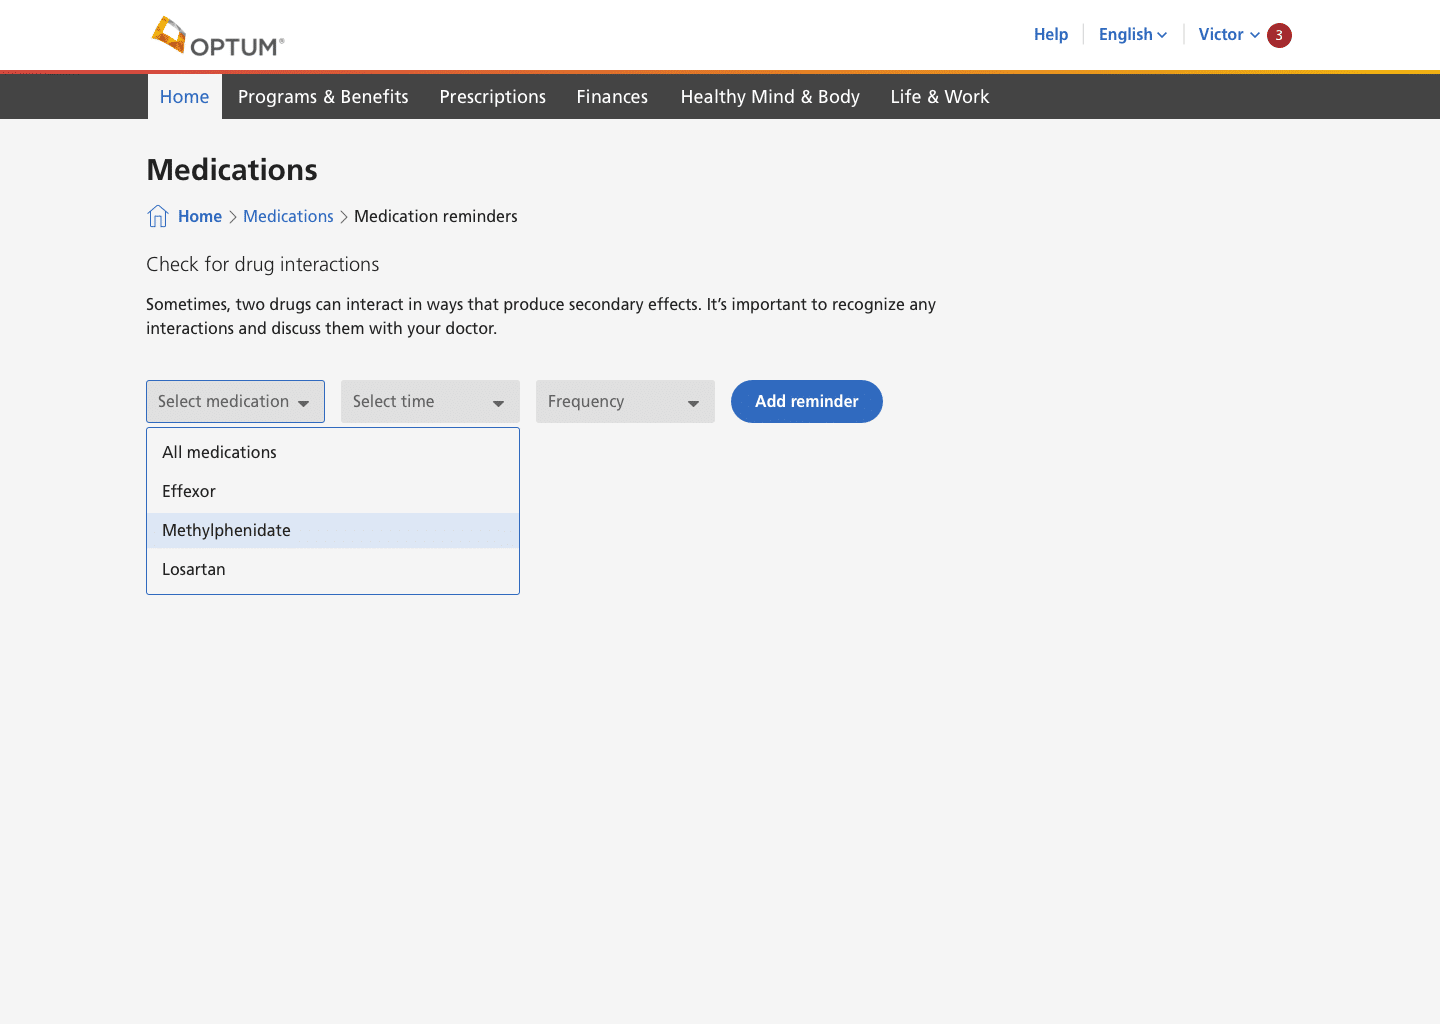Click the home icon in breadcrumb
1440x1024 pixels.
point(157,216)
